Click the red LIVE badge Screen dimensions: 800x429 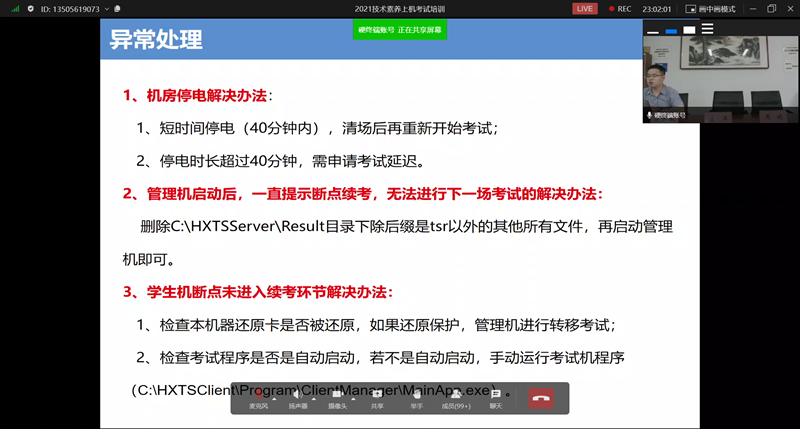(x=585, y=8)
